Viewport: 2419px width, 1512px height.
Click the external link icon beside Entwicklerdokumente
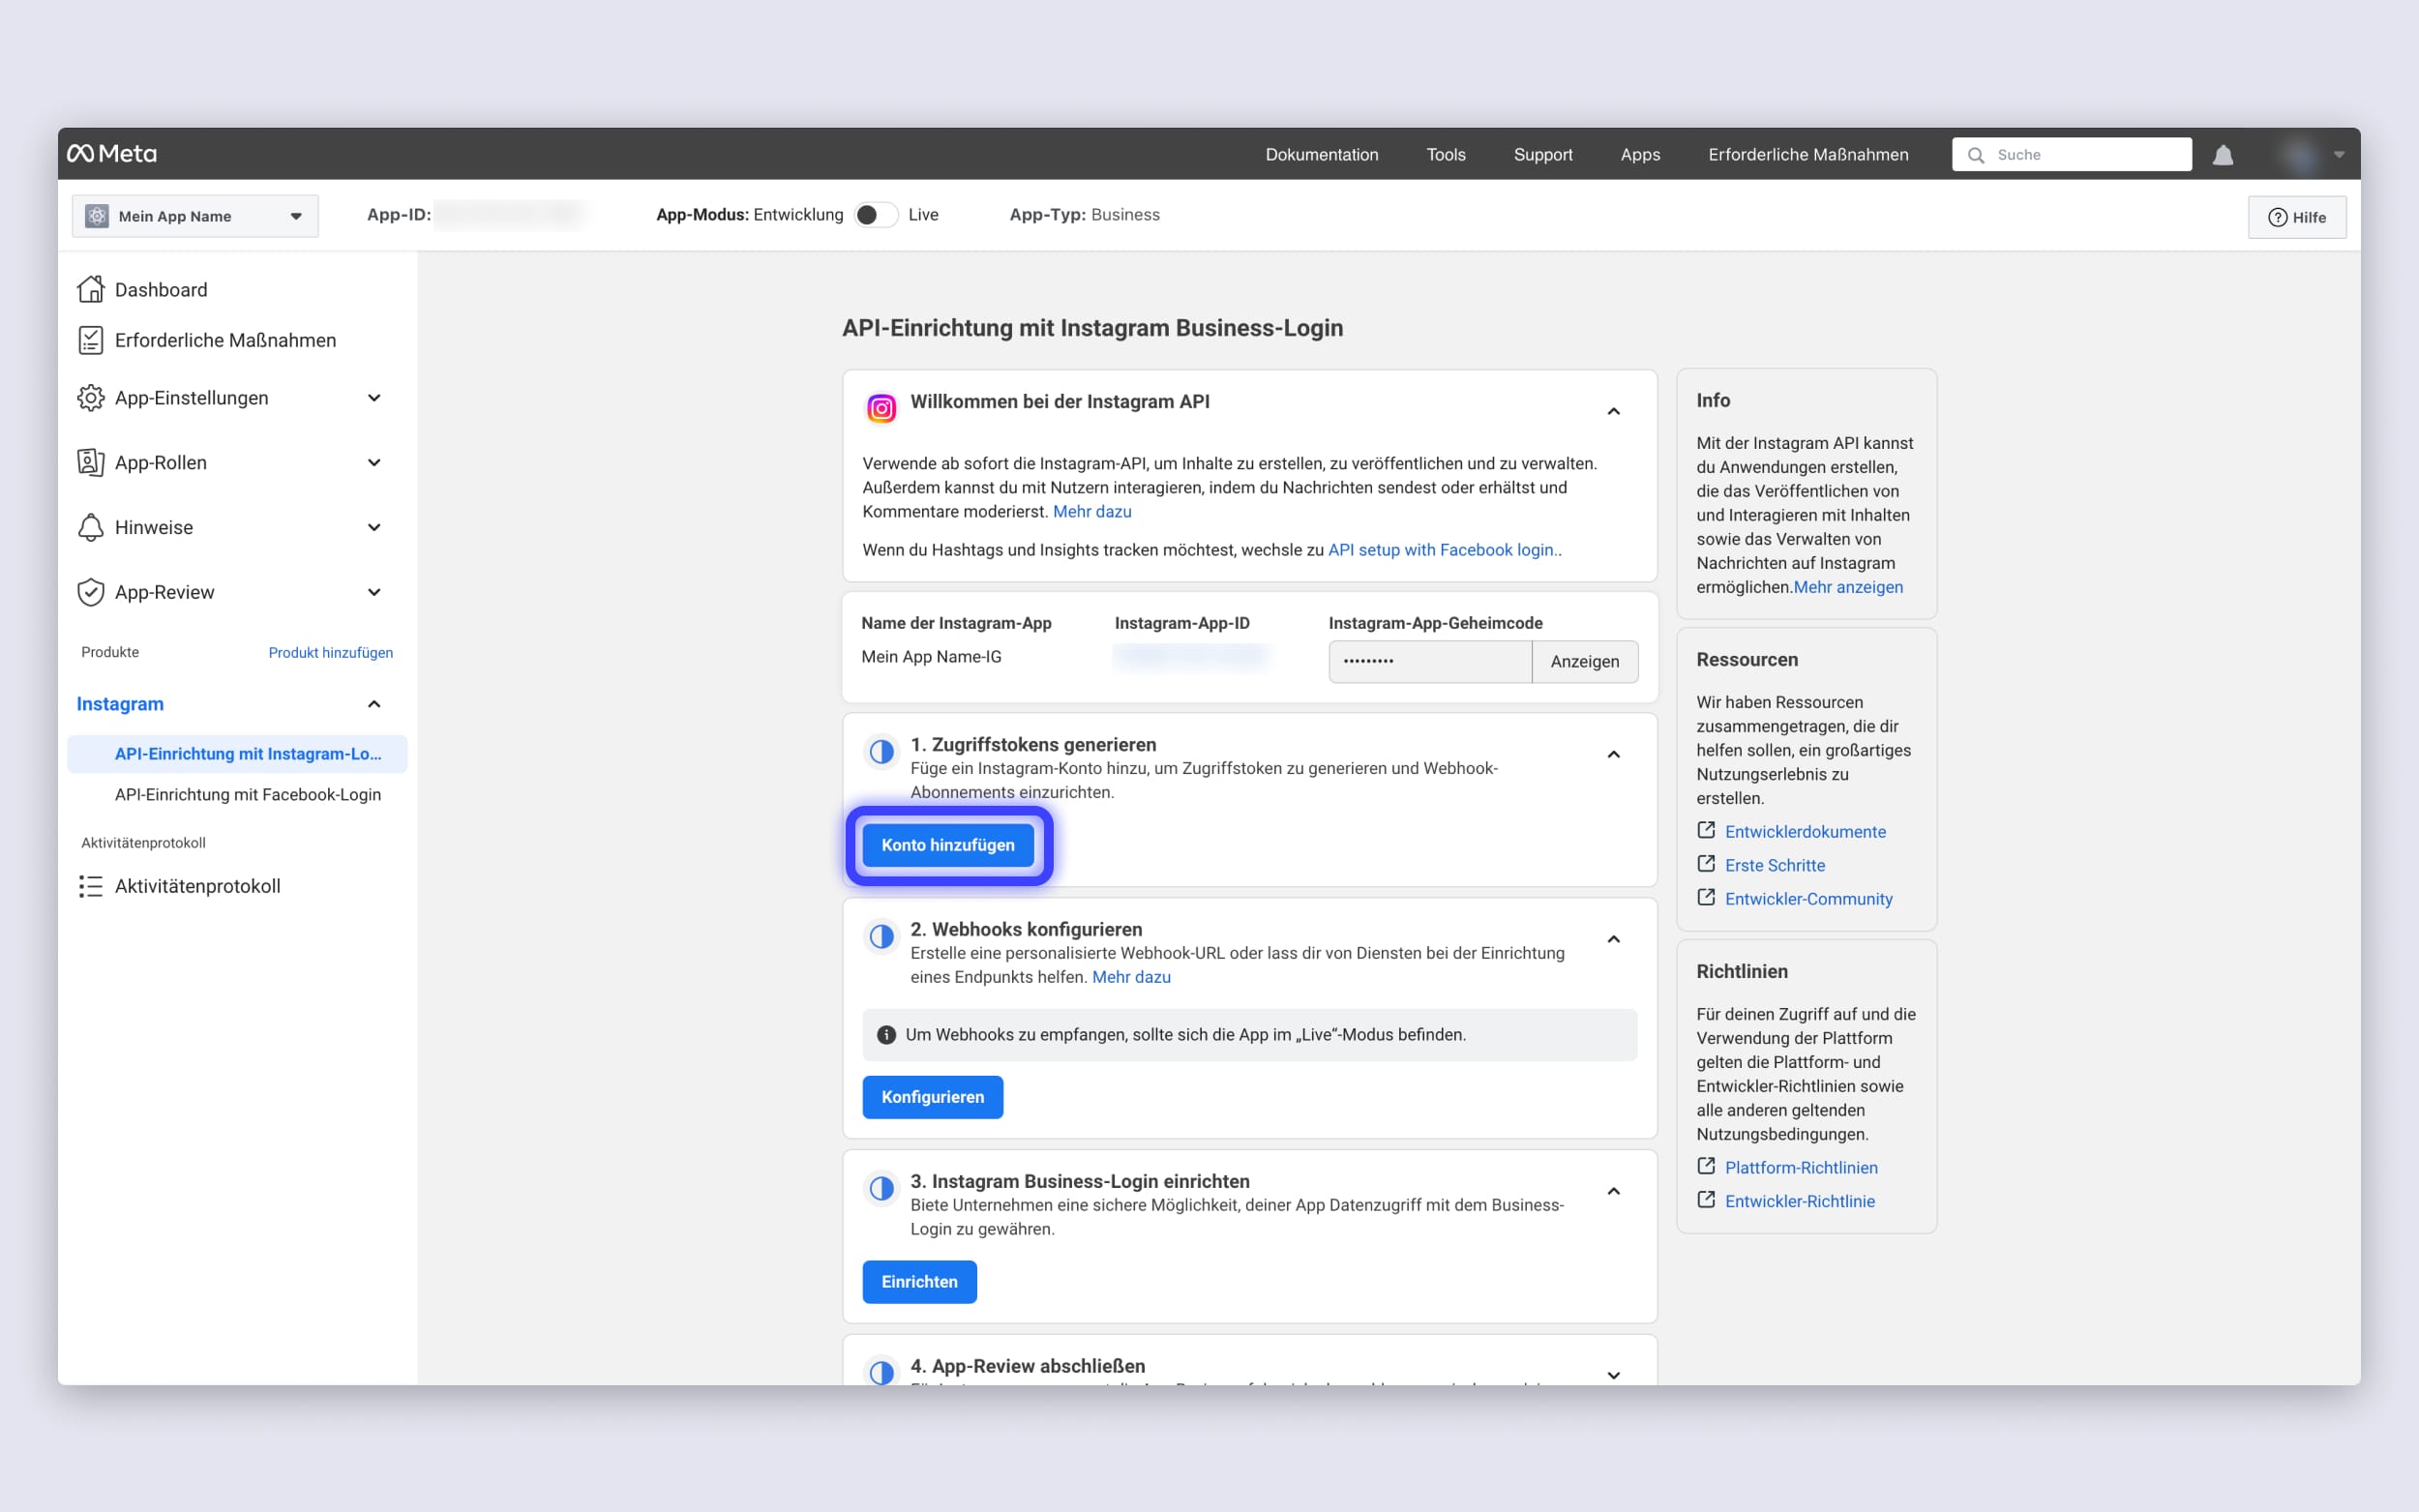(x=1706, y=830)
